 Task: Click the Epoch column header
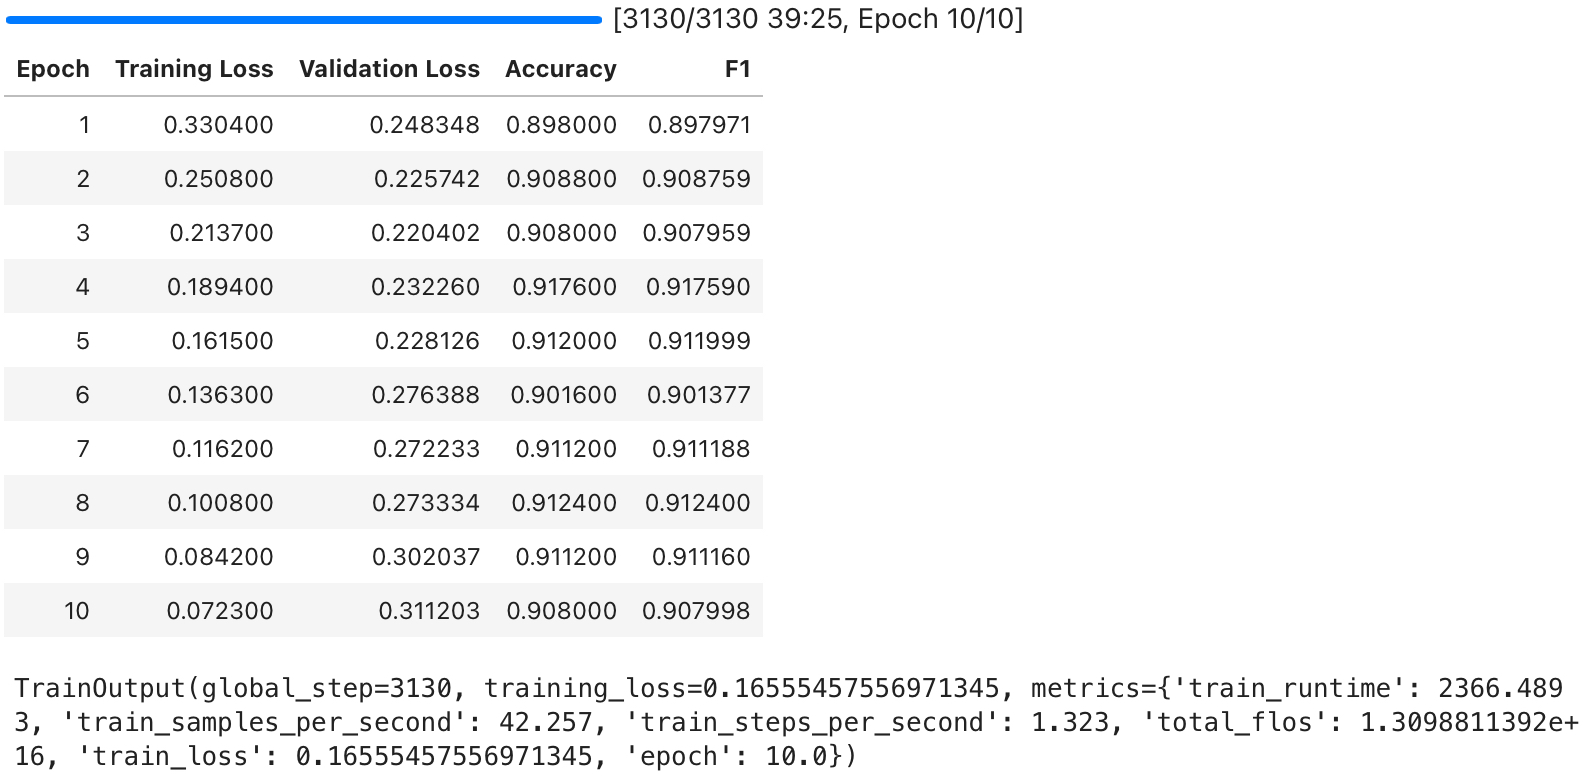[x=53, y=69]
